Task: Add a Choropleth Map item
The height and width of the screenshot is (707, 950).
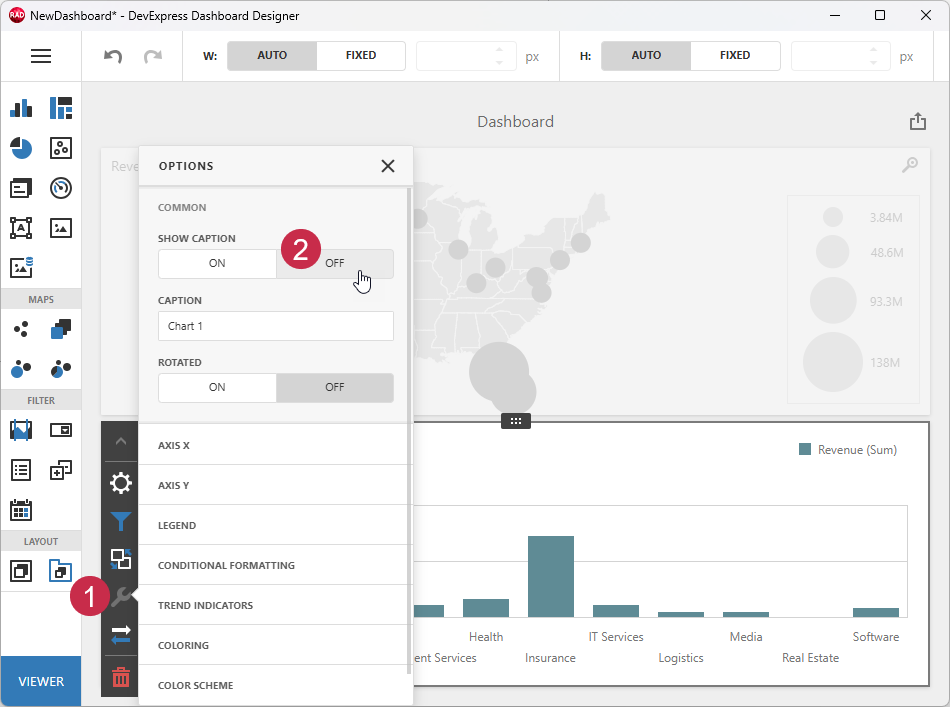Action: 60,328
